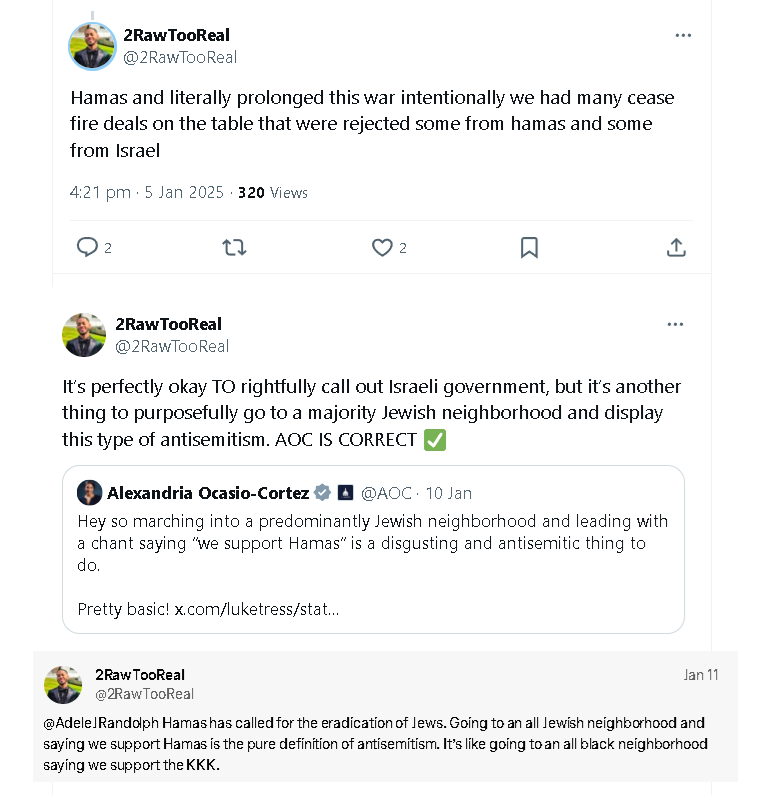The image size is (758, 795).
Task: Open the x.com/luketress/stat... link
Action: point(257,609)
